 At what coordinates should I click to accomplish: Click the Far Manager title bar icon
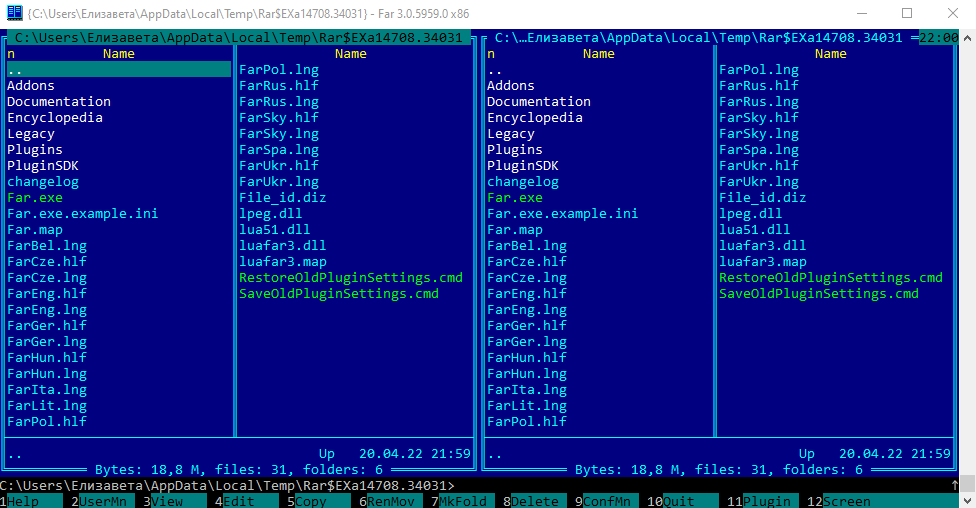14,14
